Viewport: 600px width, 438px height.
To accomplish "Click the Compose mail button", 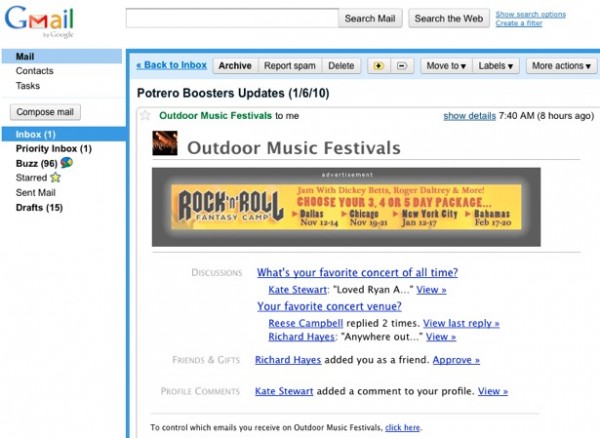I will click(45, 112).
